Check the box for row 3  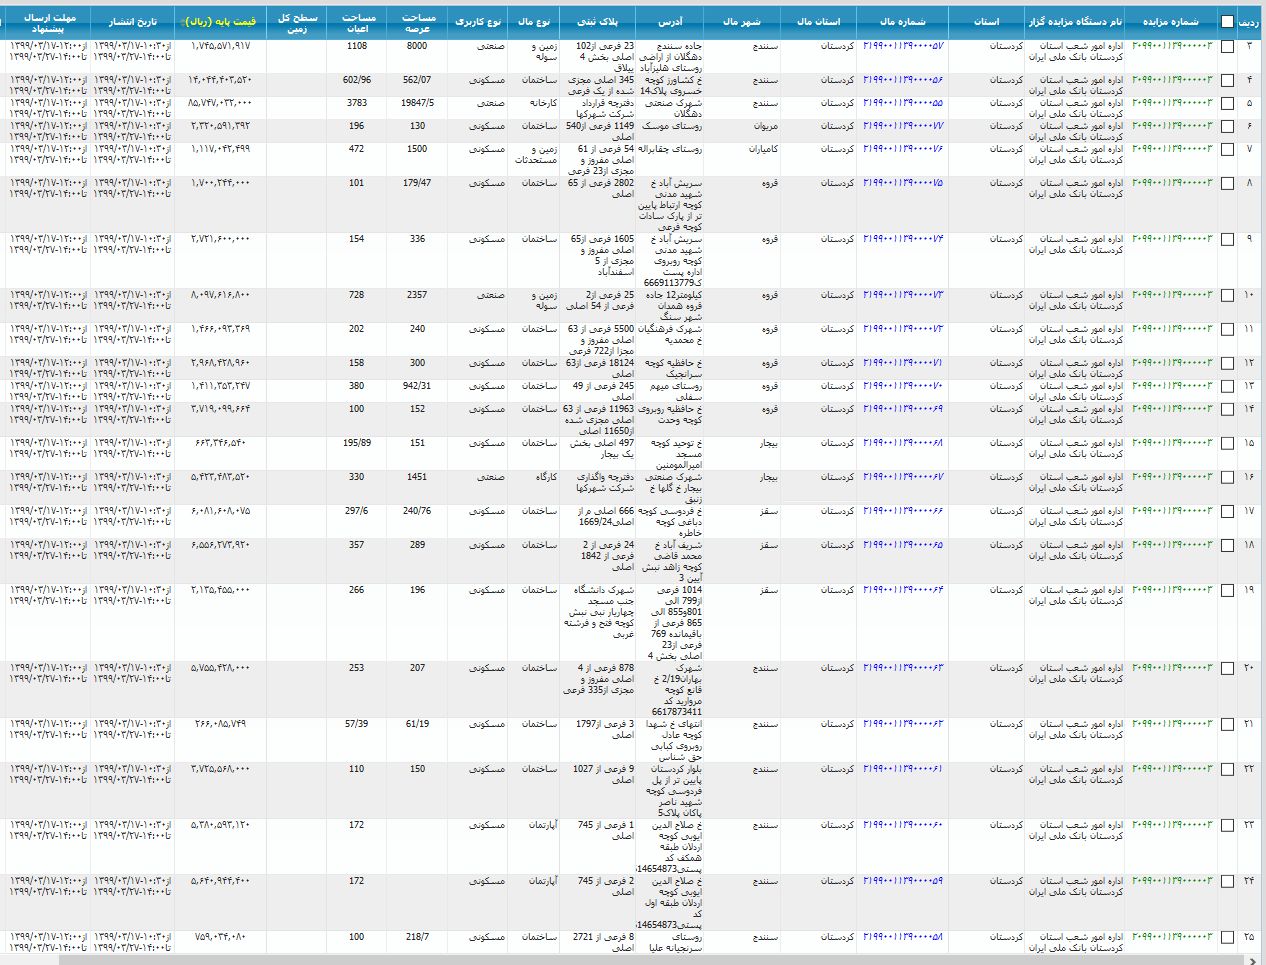[x=1227, y=47]
